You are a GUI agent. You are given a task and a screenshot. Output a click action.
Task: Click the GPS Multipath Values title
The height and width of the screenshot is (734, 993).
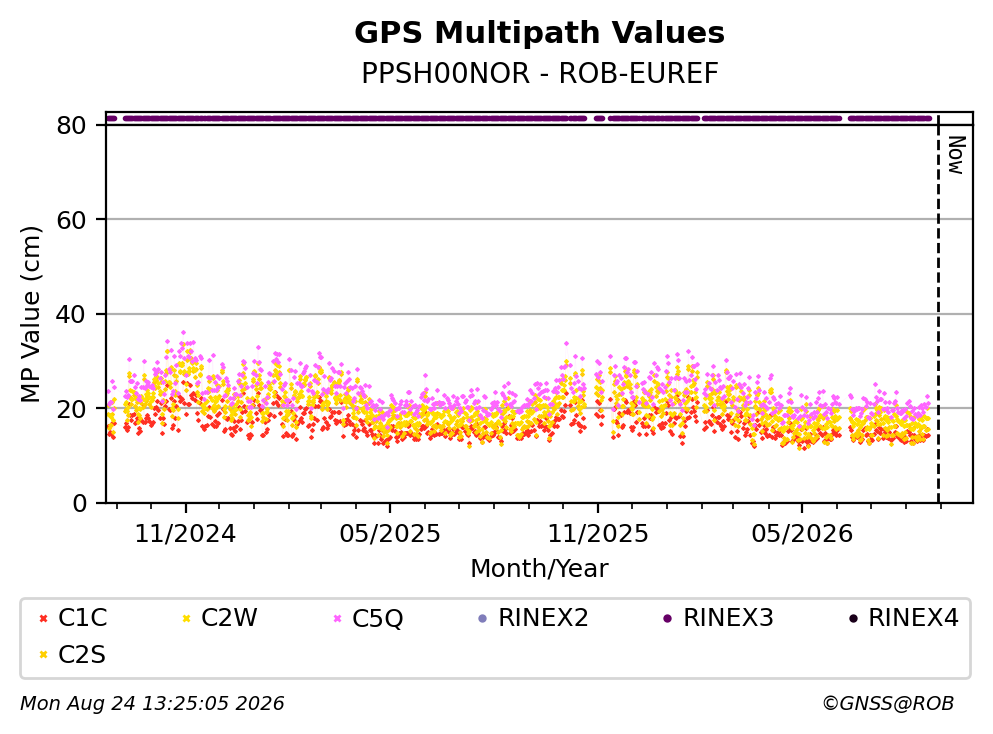(x=540, y=33)
